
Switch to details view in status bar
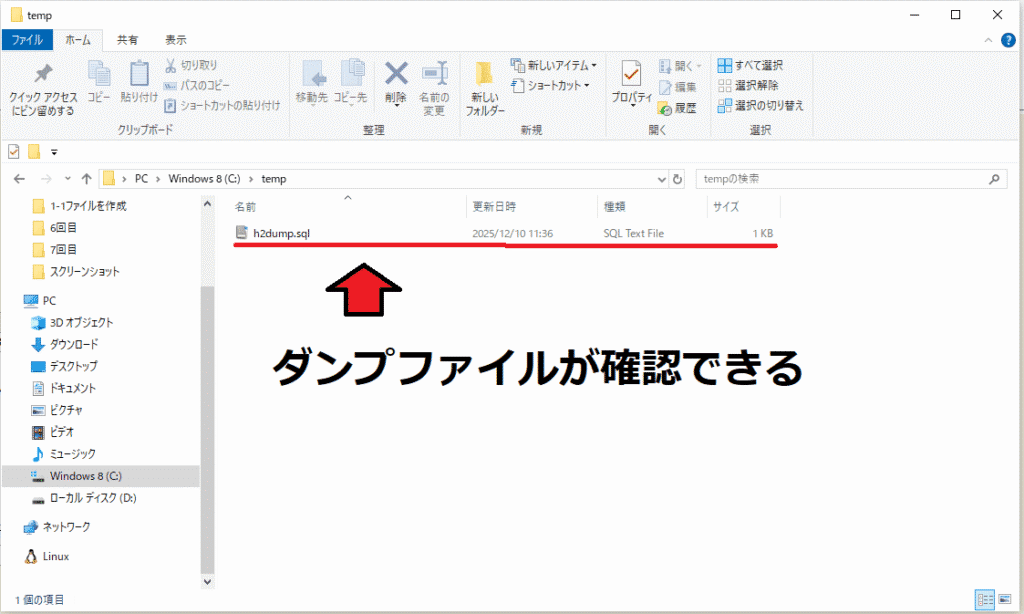(984, 599)
